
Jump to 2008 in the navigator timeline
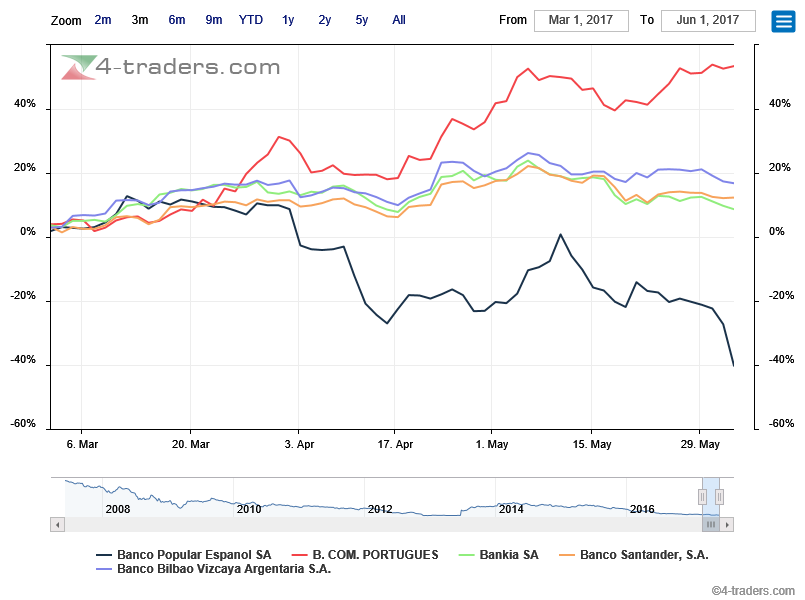tap(118, 509)
